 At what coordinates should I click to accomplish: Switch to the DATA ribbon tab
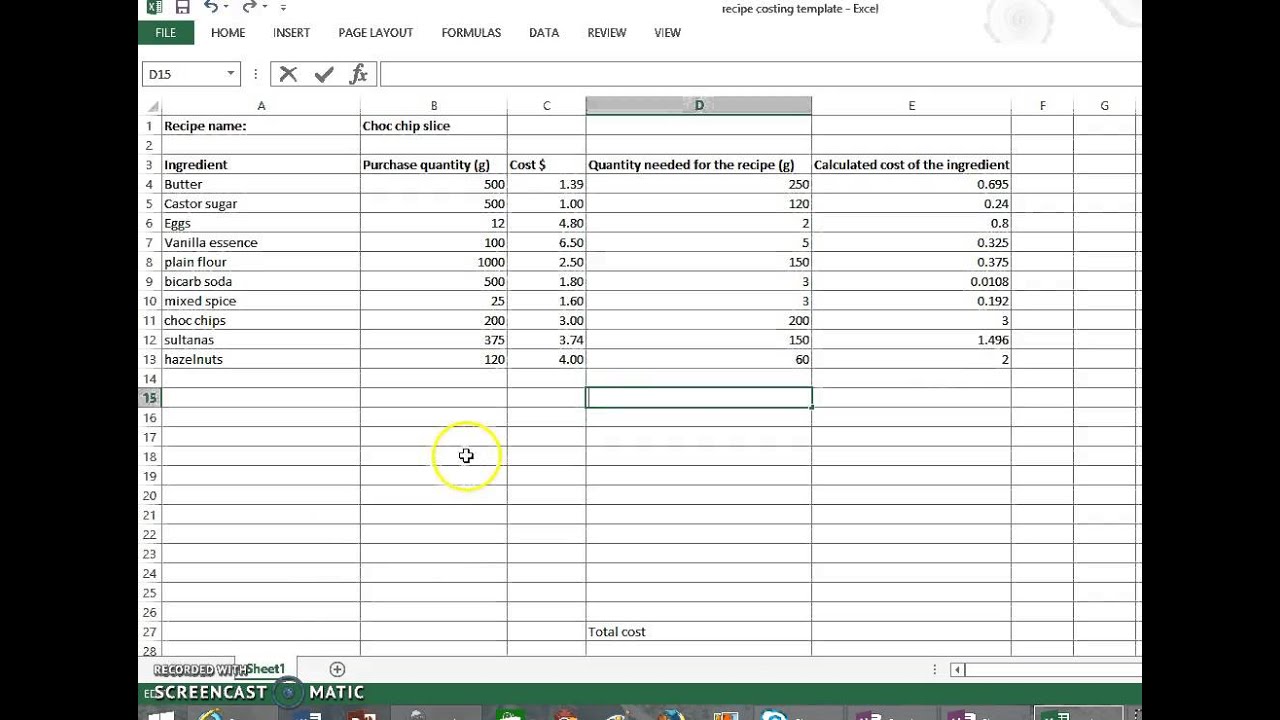(x=544, y=33)
